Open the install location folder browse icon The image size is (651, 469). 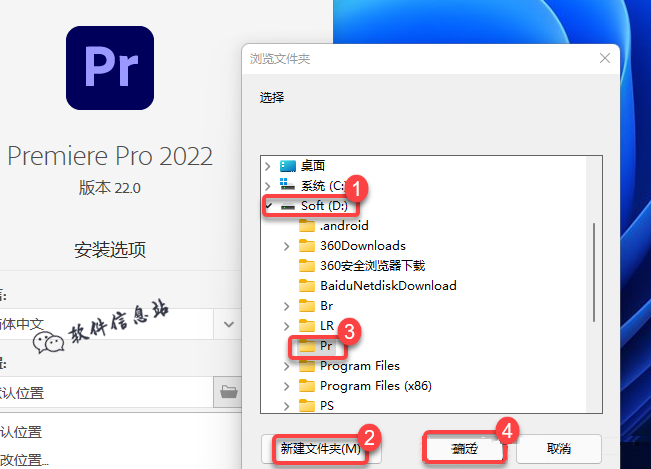(x=228, y=392)
